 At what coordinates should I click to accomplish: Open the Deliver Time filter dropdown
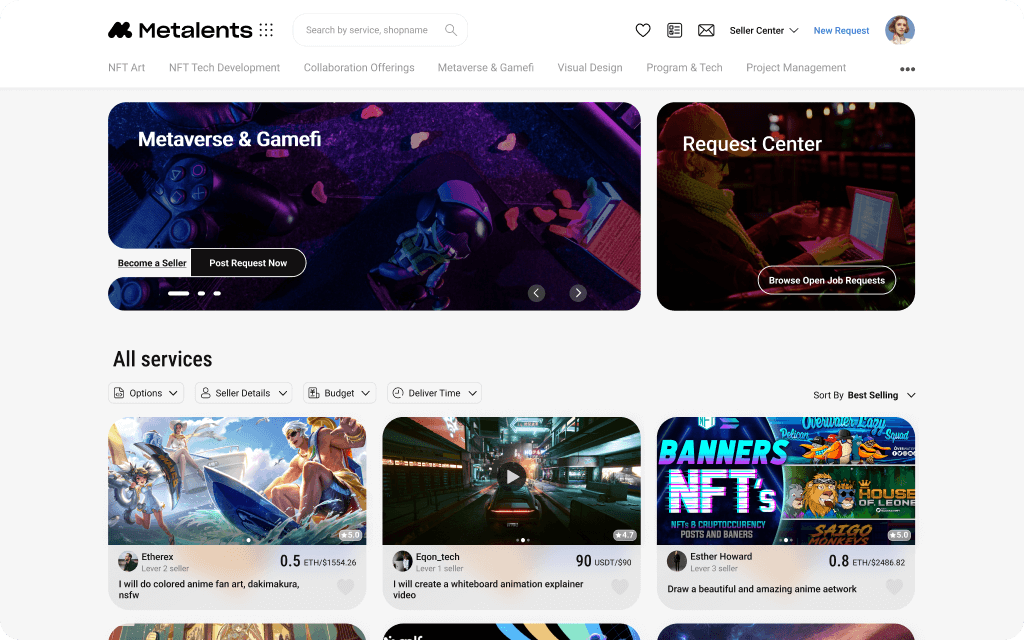click(434, 393)
